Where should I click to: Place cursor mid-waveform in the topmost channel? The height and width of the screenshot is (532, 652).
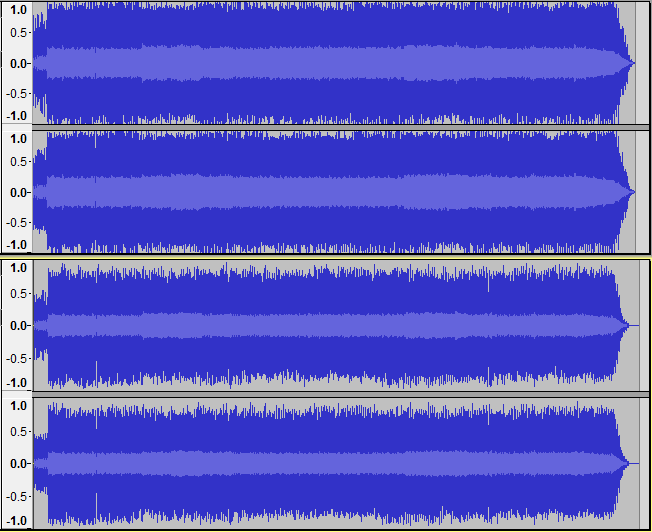point(330,63)
